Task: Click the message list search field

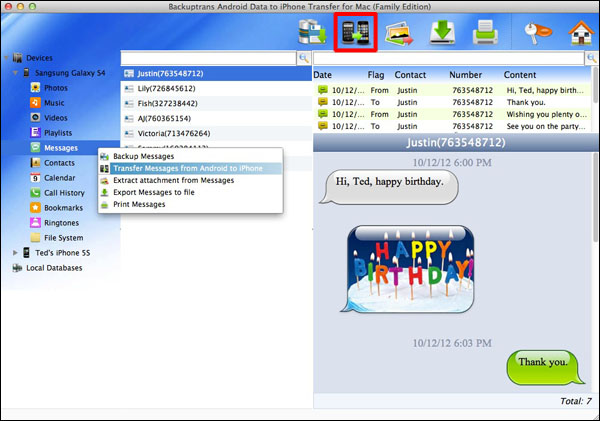Action: pos(448,58)
